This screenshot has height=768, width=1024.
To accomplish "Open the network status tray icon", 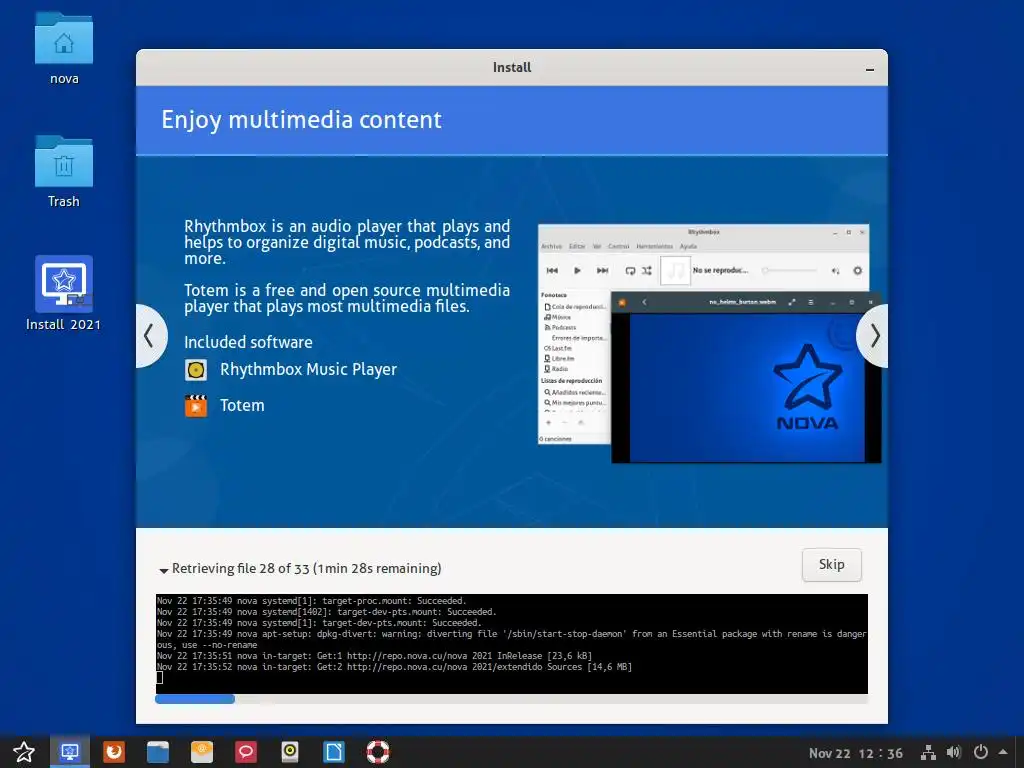I will 927,753.
